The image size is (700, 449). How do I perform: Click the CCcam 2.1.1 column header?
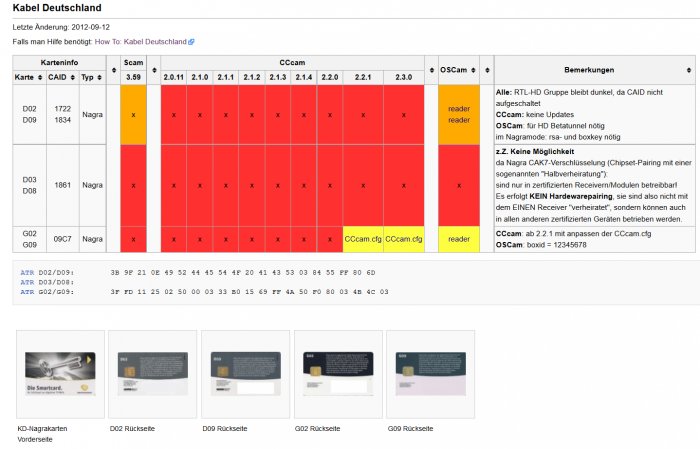click(226, 77)
